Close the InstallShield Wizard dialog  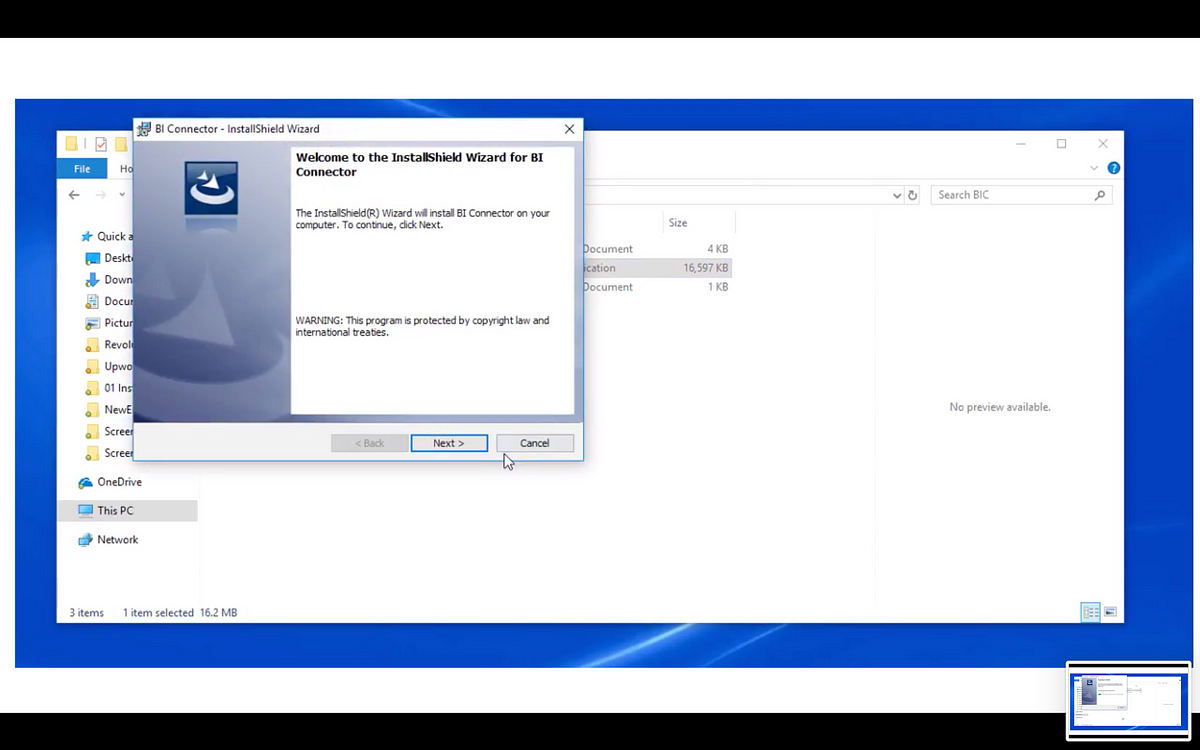[x=569, y=129]
